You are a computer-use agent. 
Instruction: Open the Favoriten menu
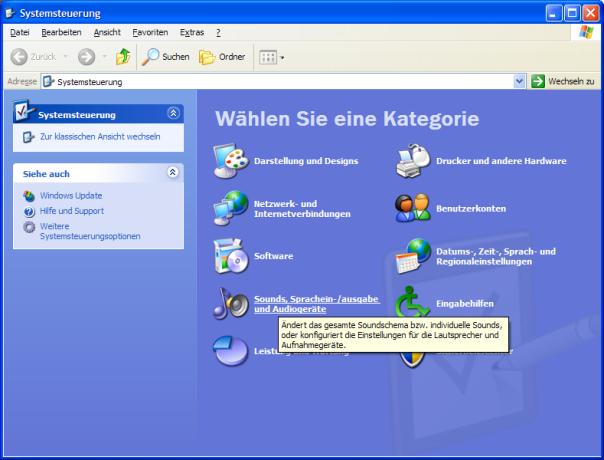pyautogui.click(x=149, y=33)
